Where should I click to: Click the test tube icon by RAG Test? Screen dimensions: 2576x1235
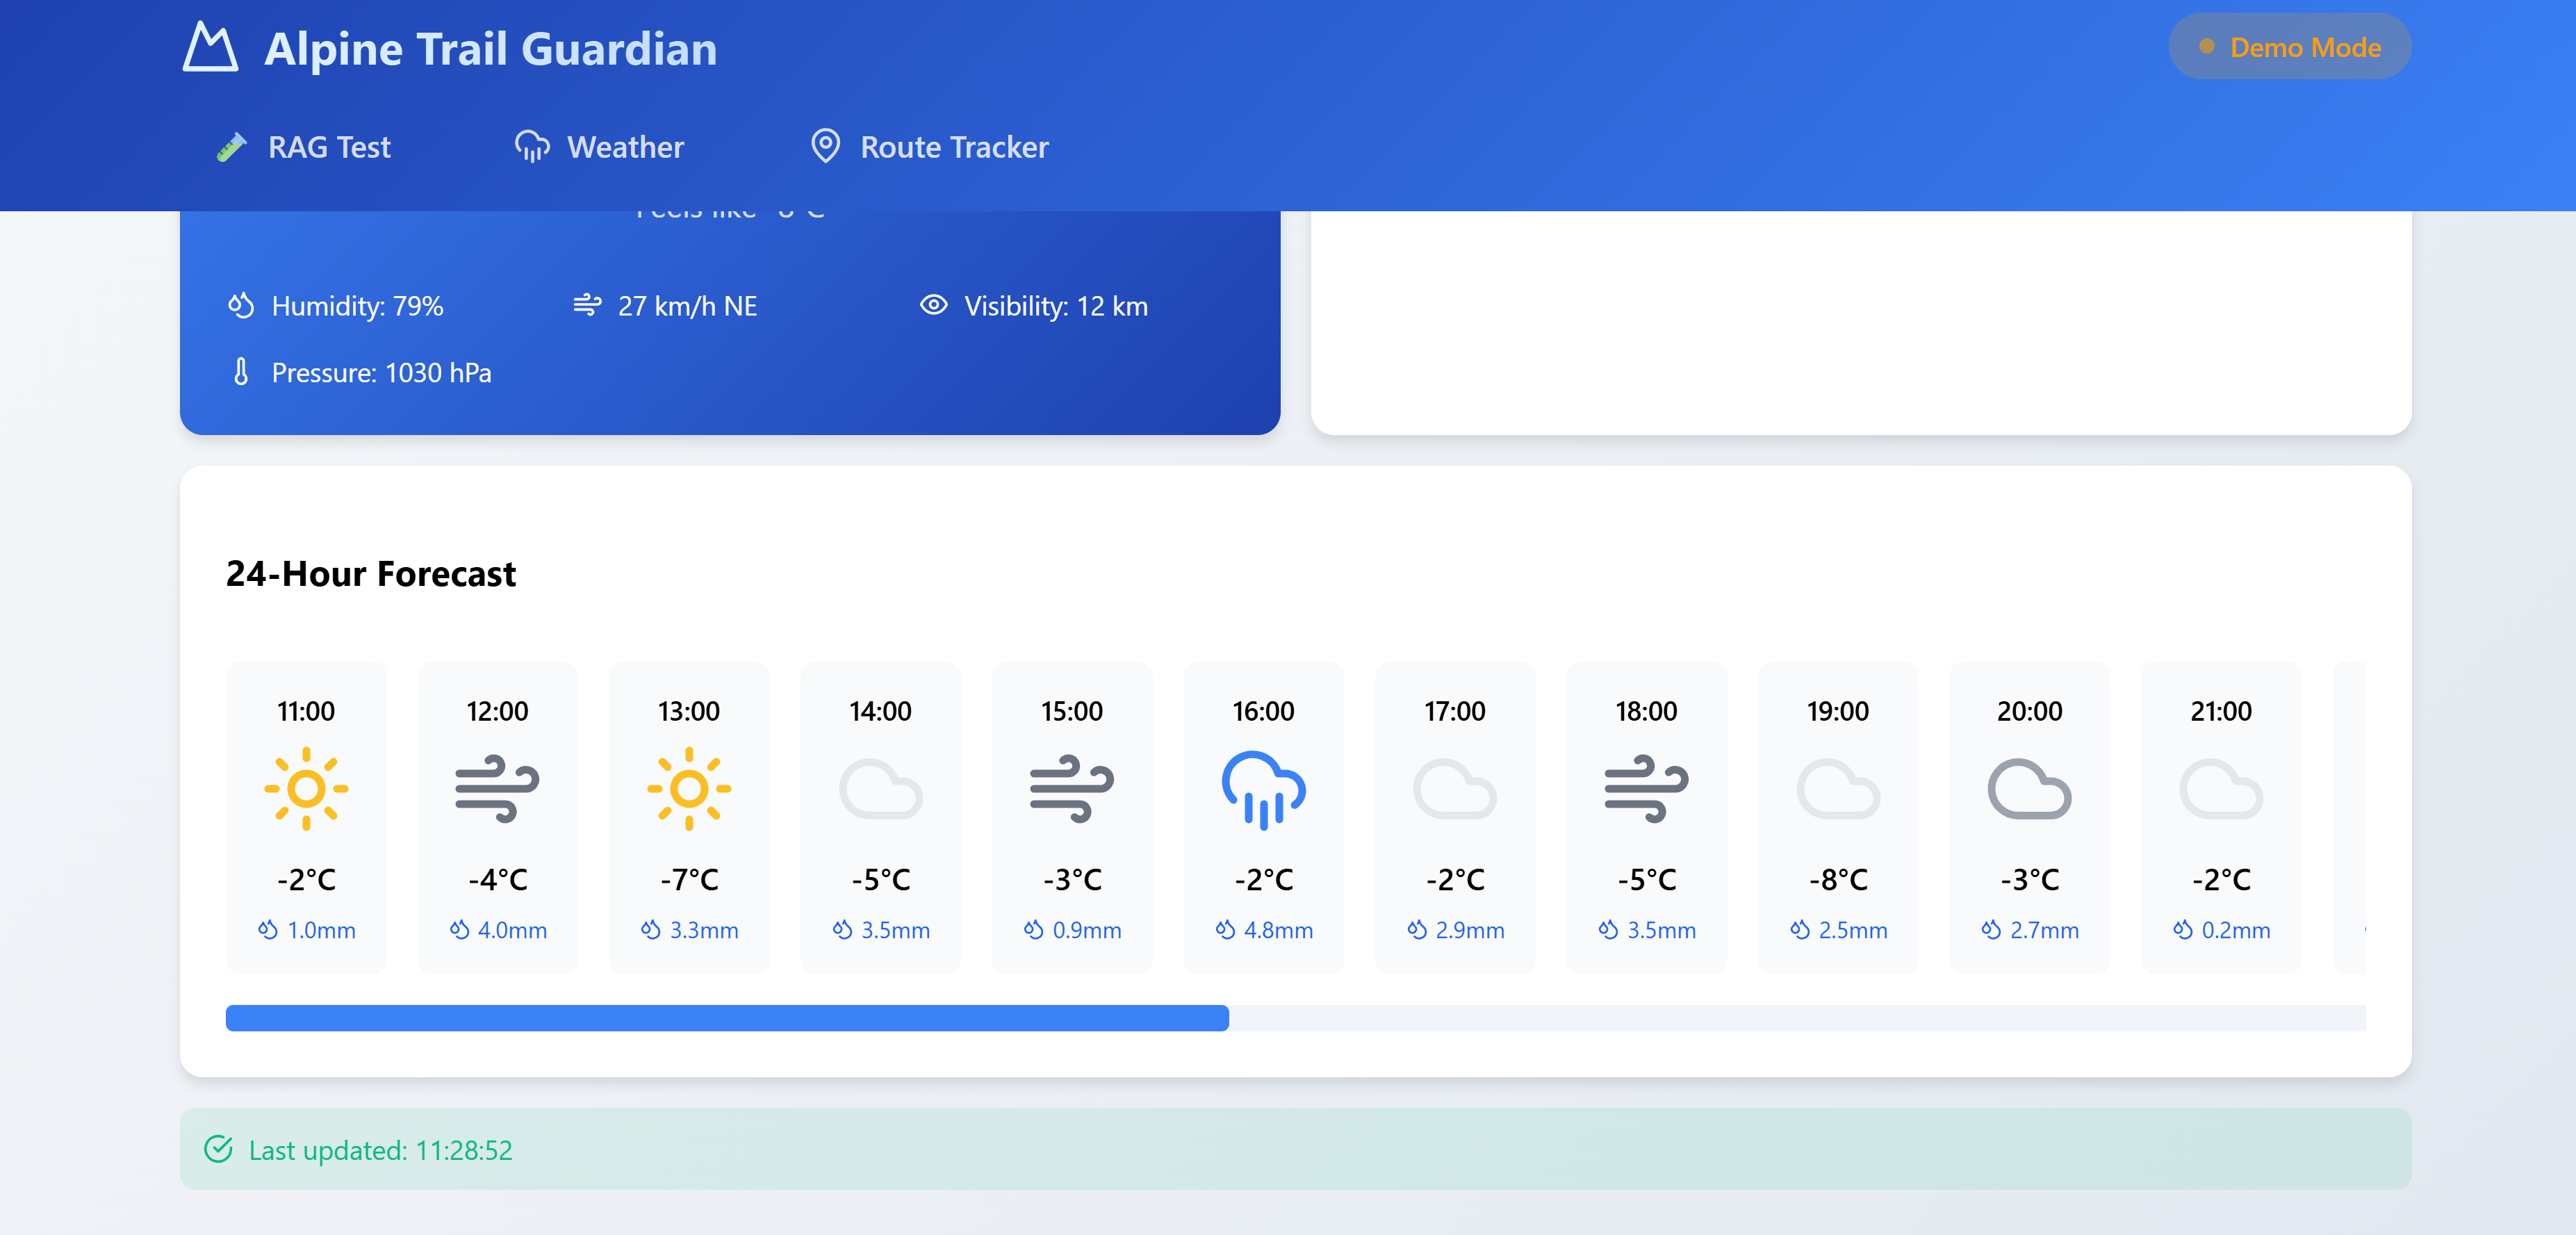(x=232, y=147)
